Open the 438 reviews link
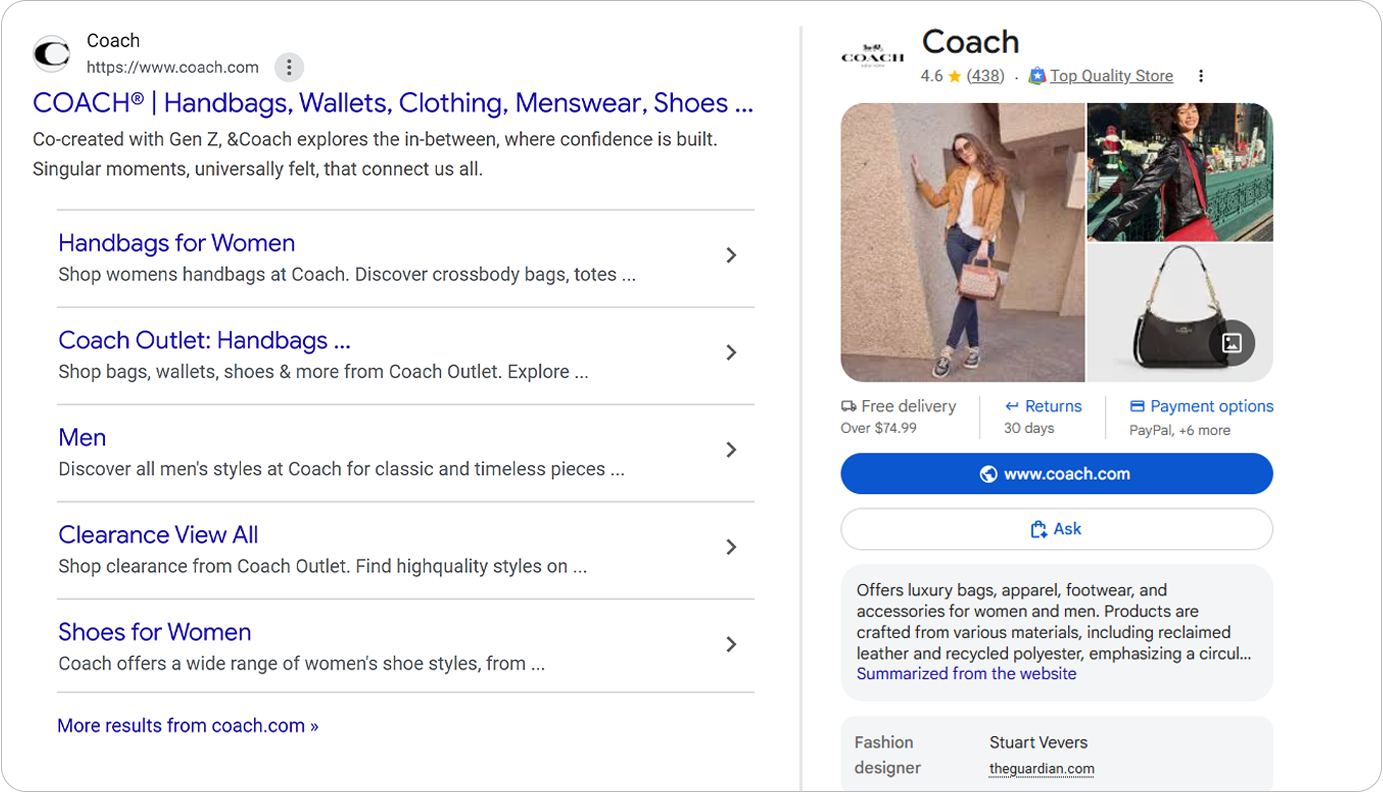Image resolution: width=1383 pixels, height=793 pixels. (x=986, y=76)
